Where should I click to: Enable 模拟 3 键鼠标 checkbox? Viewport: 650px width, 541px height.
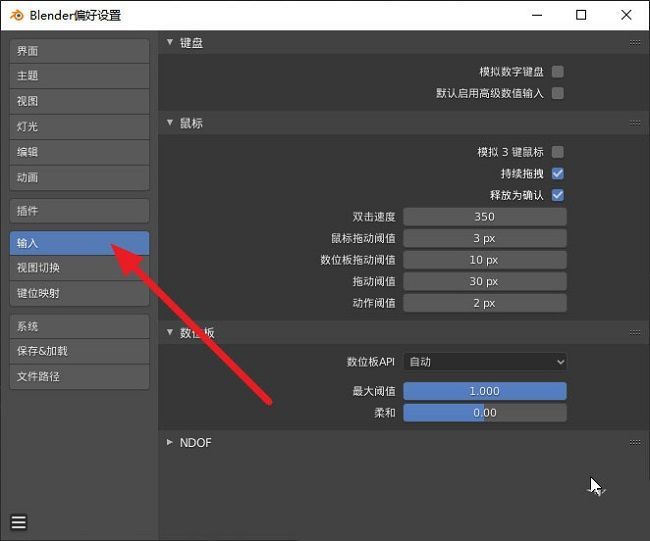pos(558,152)
